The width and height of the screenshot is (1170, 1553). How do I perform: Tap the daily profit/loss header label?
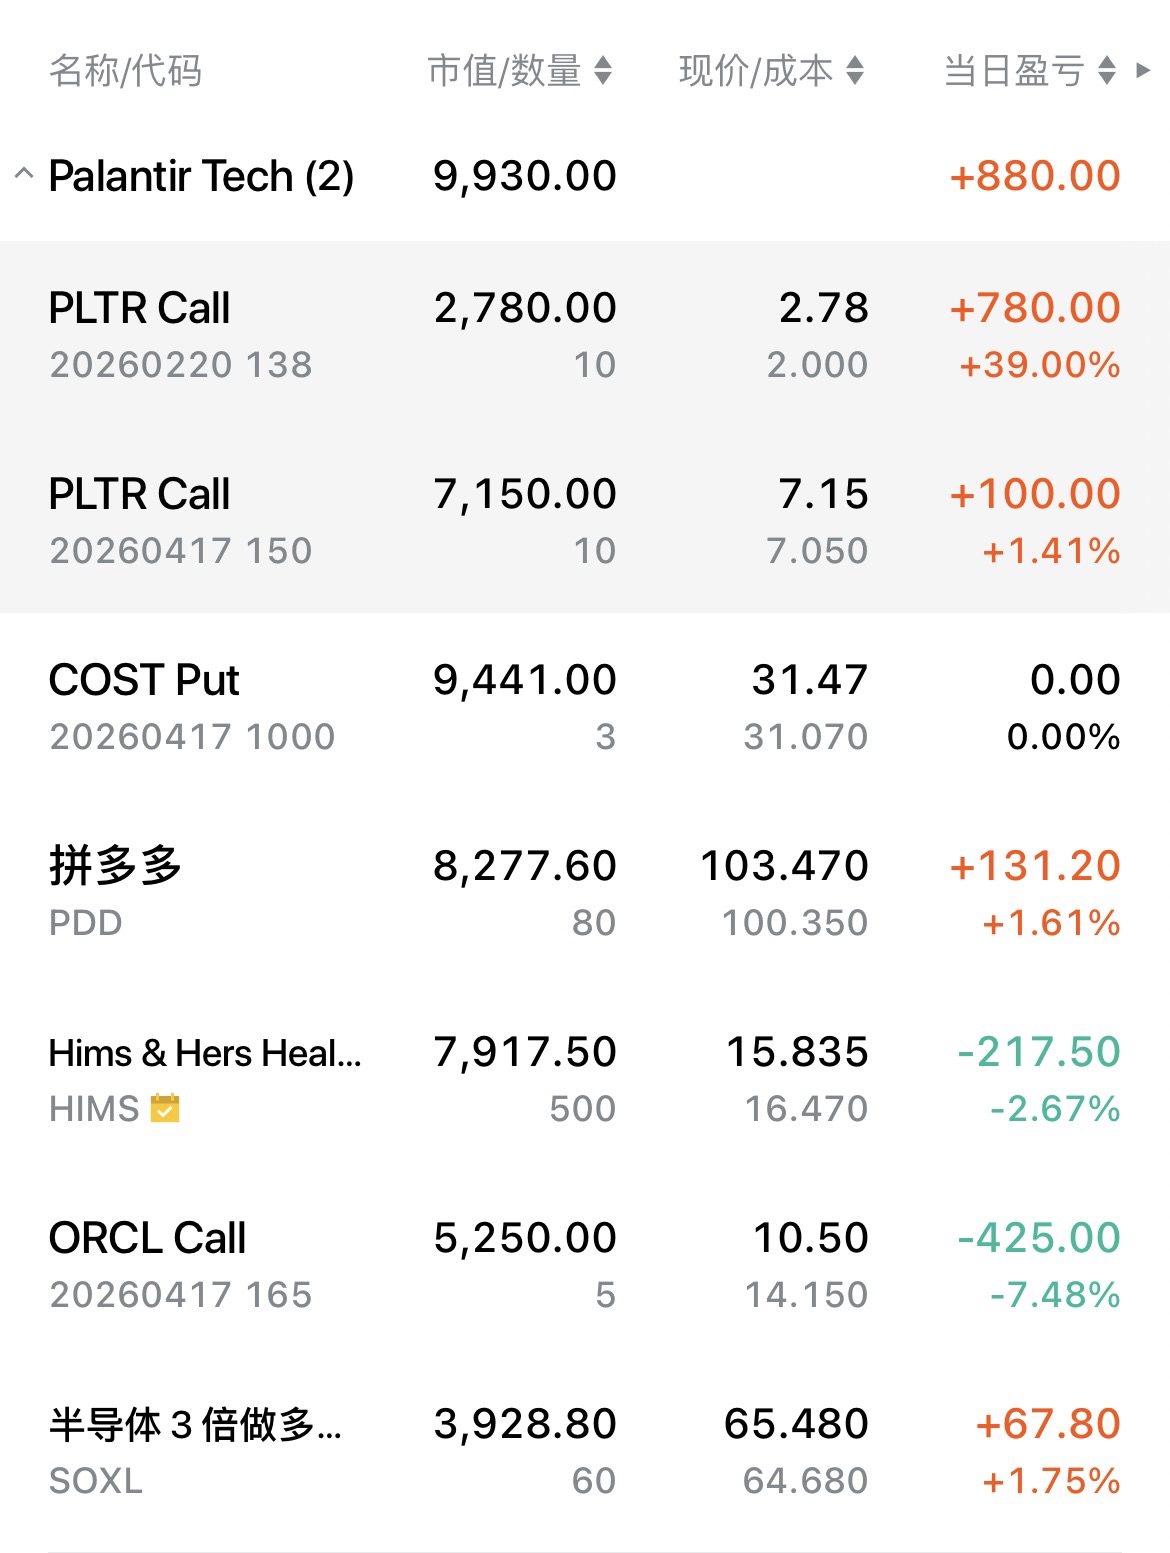point(1014,71)
